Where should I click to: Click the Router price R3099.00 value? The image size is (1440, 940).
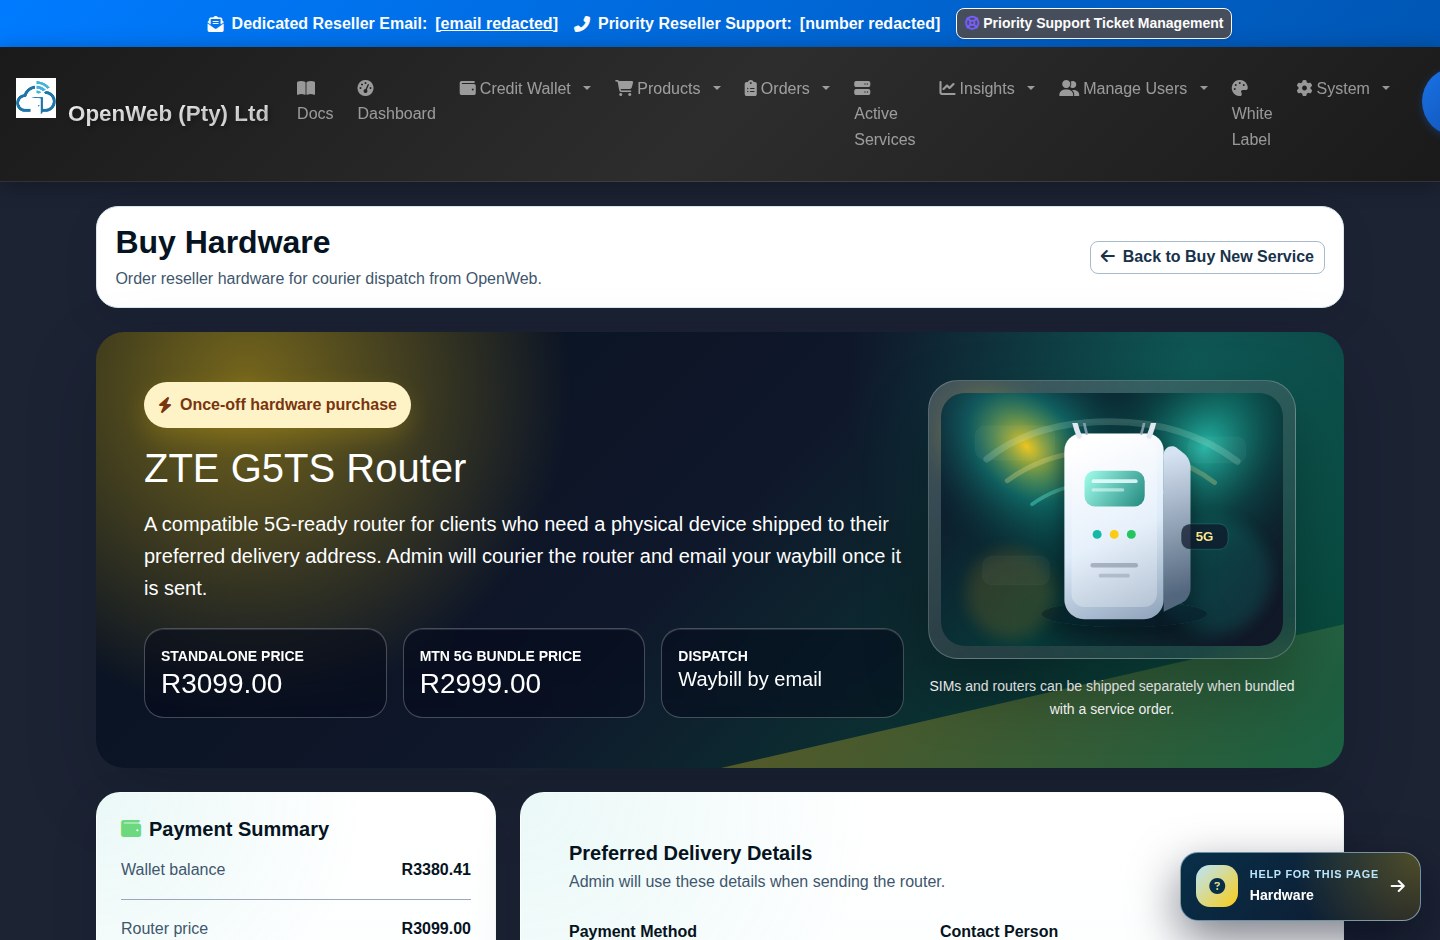[436, 928]
